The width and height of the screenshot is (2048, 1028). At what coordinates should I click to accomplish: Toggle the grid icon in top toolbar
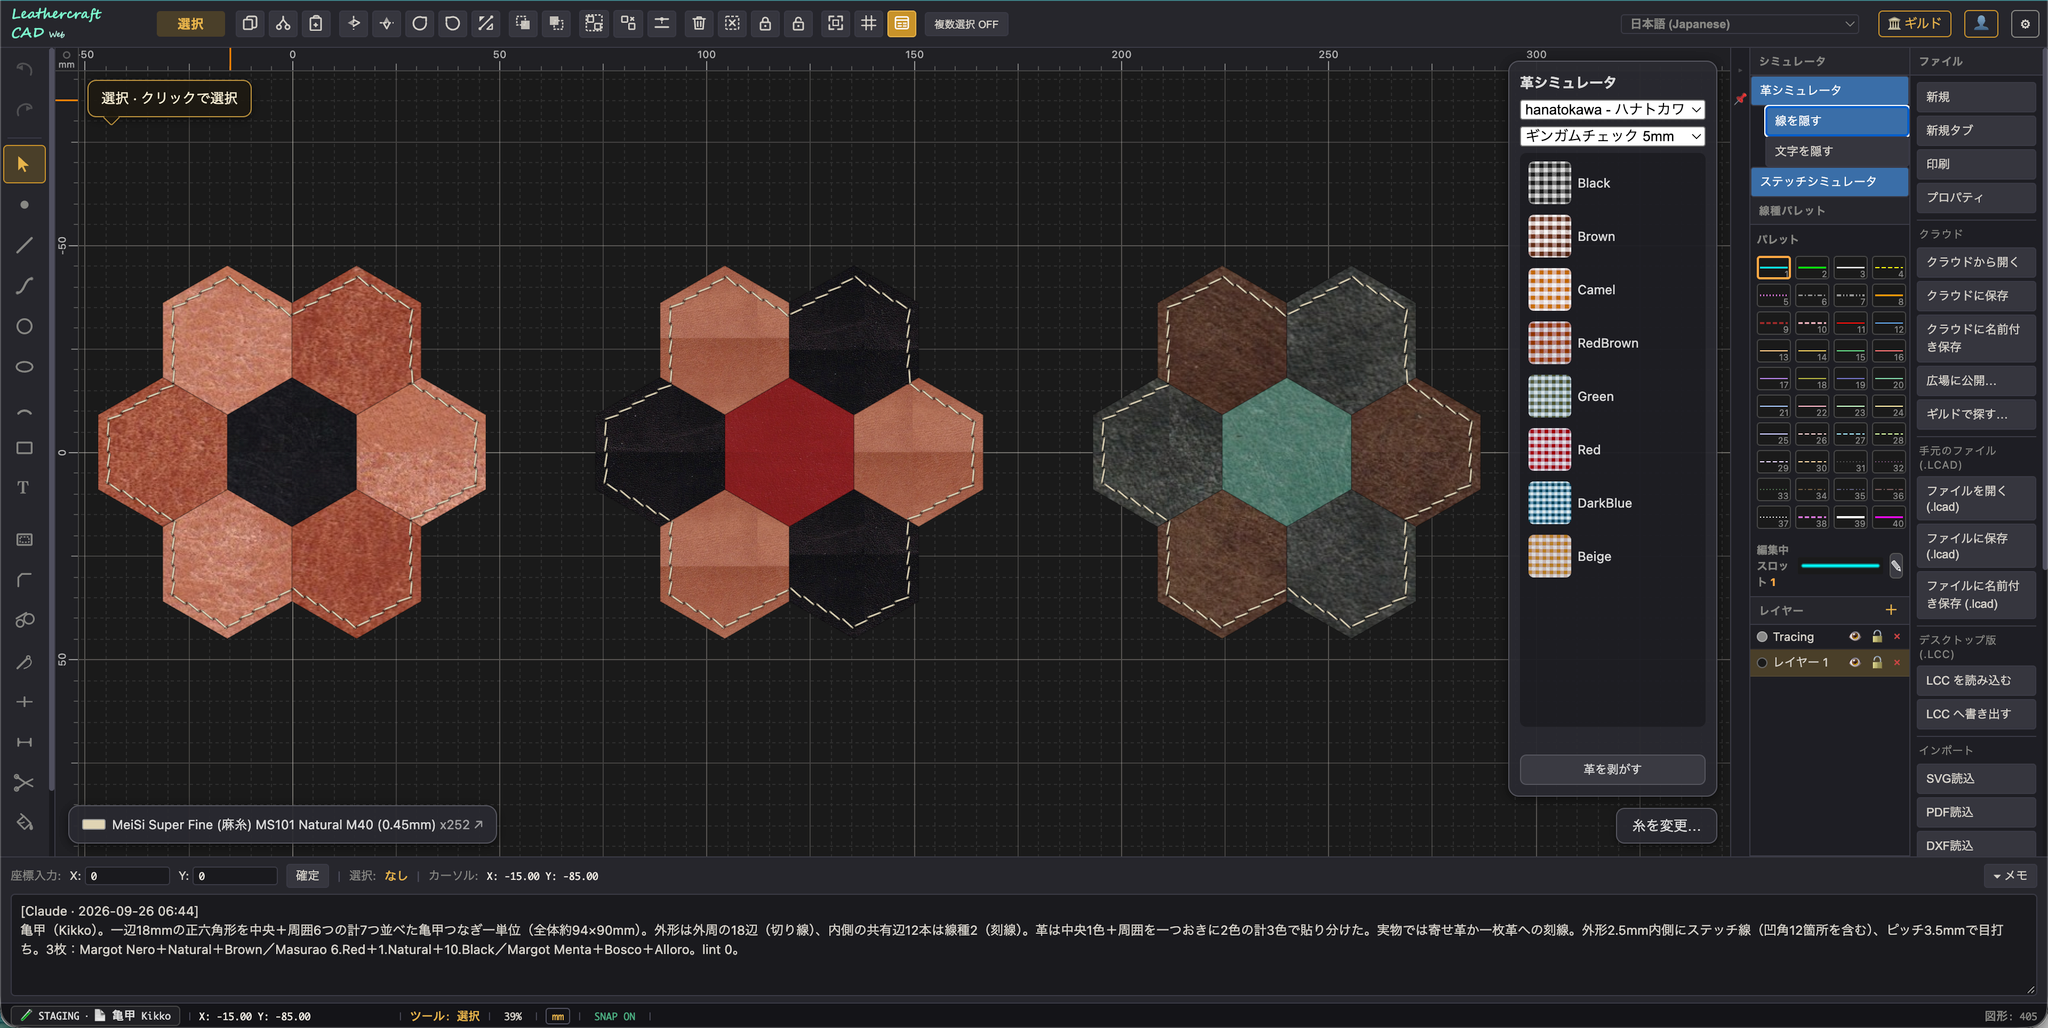pos(868,23)
